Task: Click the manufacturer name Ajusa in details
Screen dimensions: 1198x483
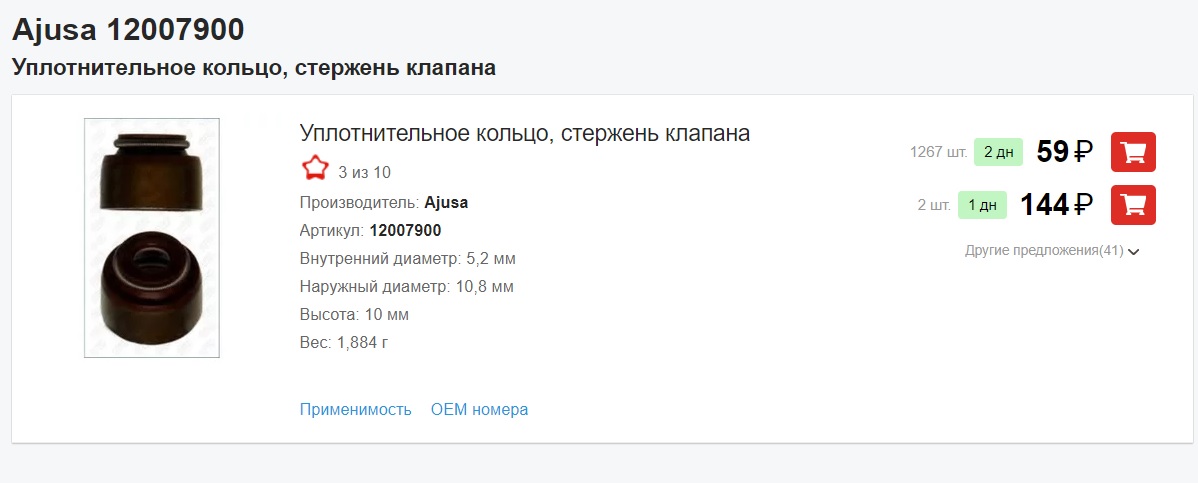Action: pos(446,202)
